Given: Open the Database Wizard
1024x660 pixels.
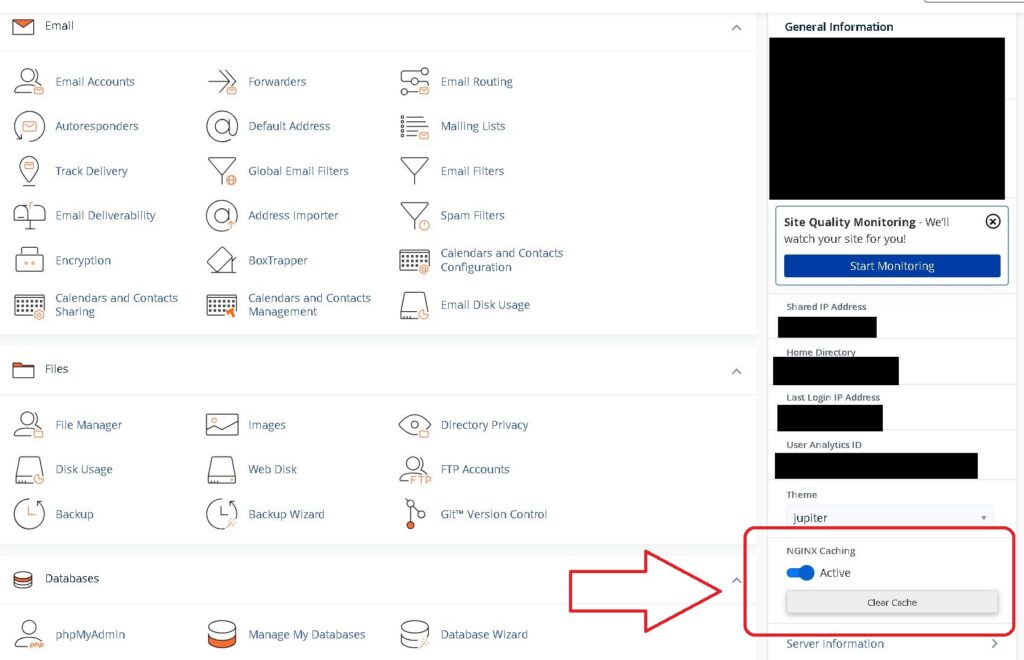Looking at the screenshot, I should [x=483, y=634].
